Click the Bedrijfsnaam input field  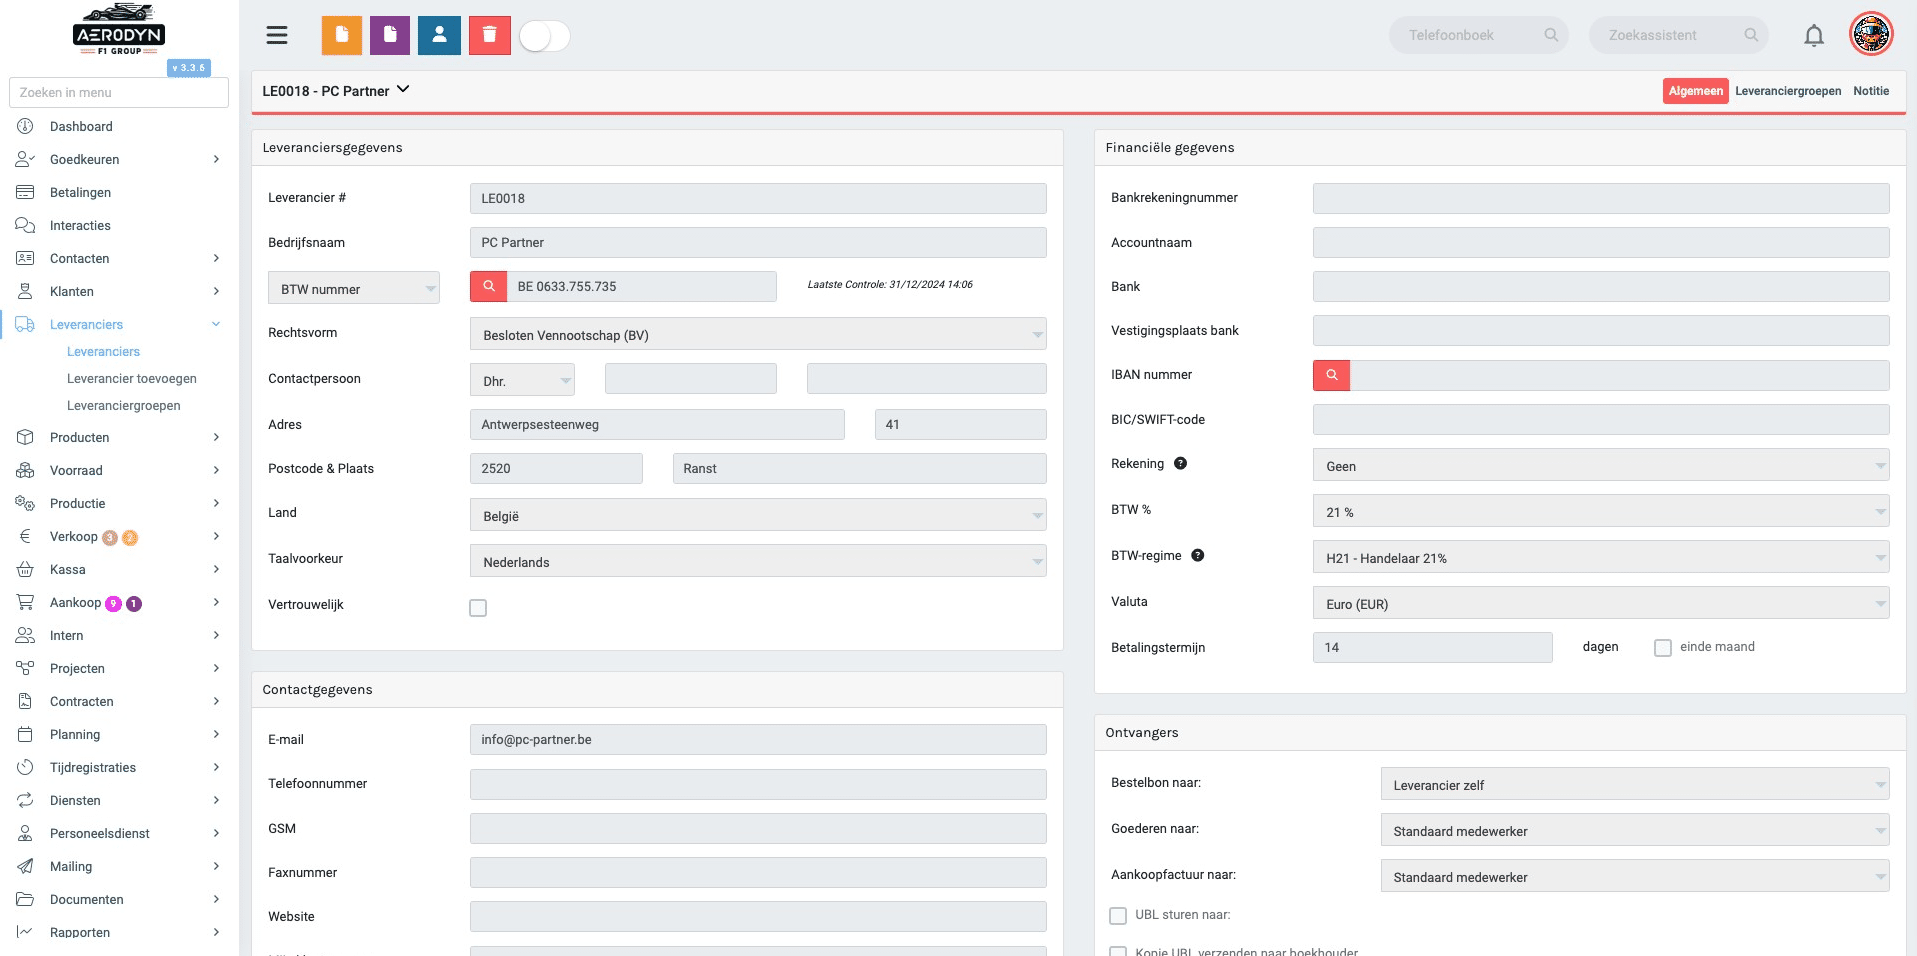(x=758, y=243)
